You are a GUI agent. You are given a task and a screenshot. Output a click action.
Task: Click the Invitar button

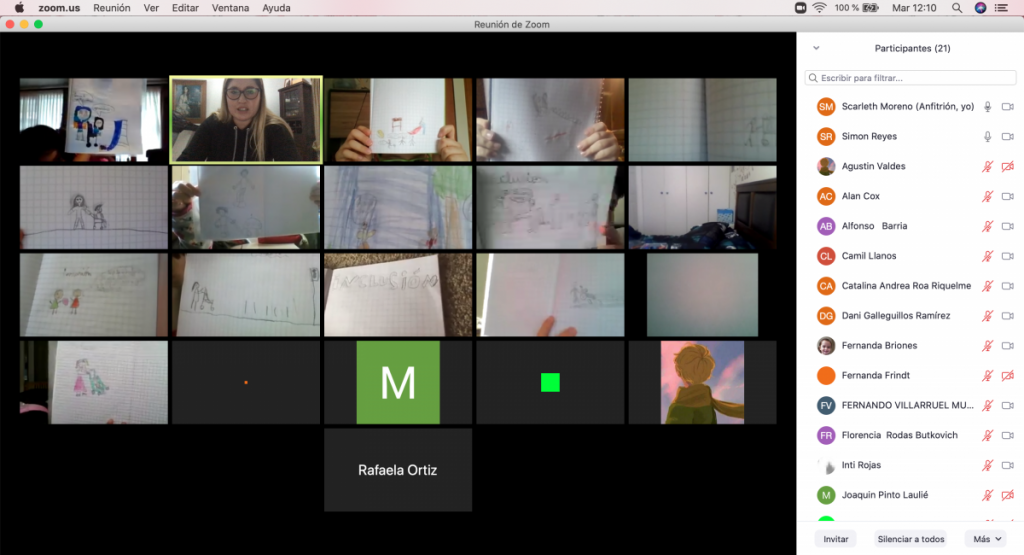click(x=836, y=539)
